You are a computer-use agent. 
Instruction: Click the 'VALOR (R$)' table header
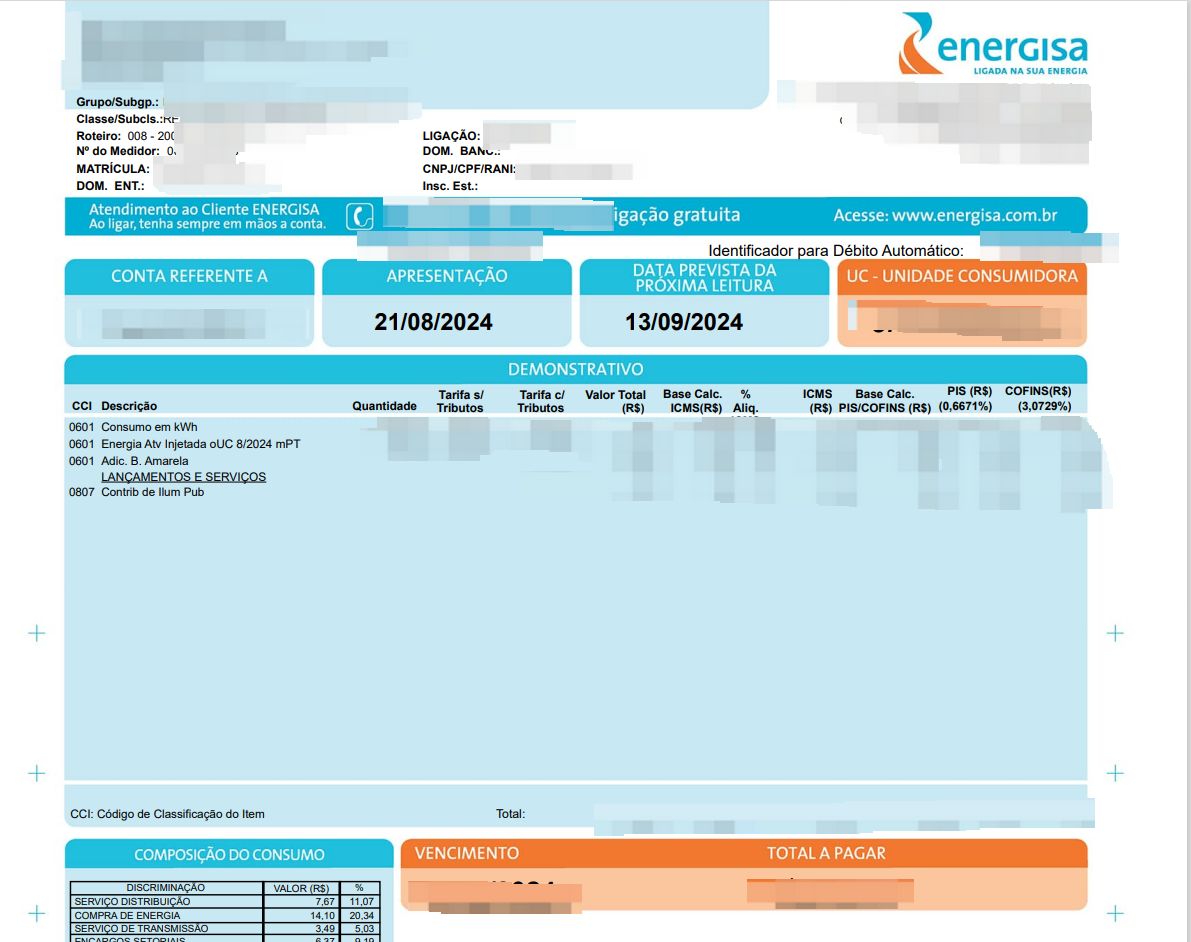[302, 888]
